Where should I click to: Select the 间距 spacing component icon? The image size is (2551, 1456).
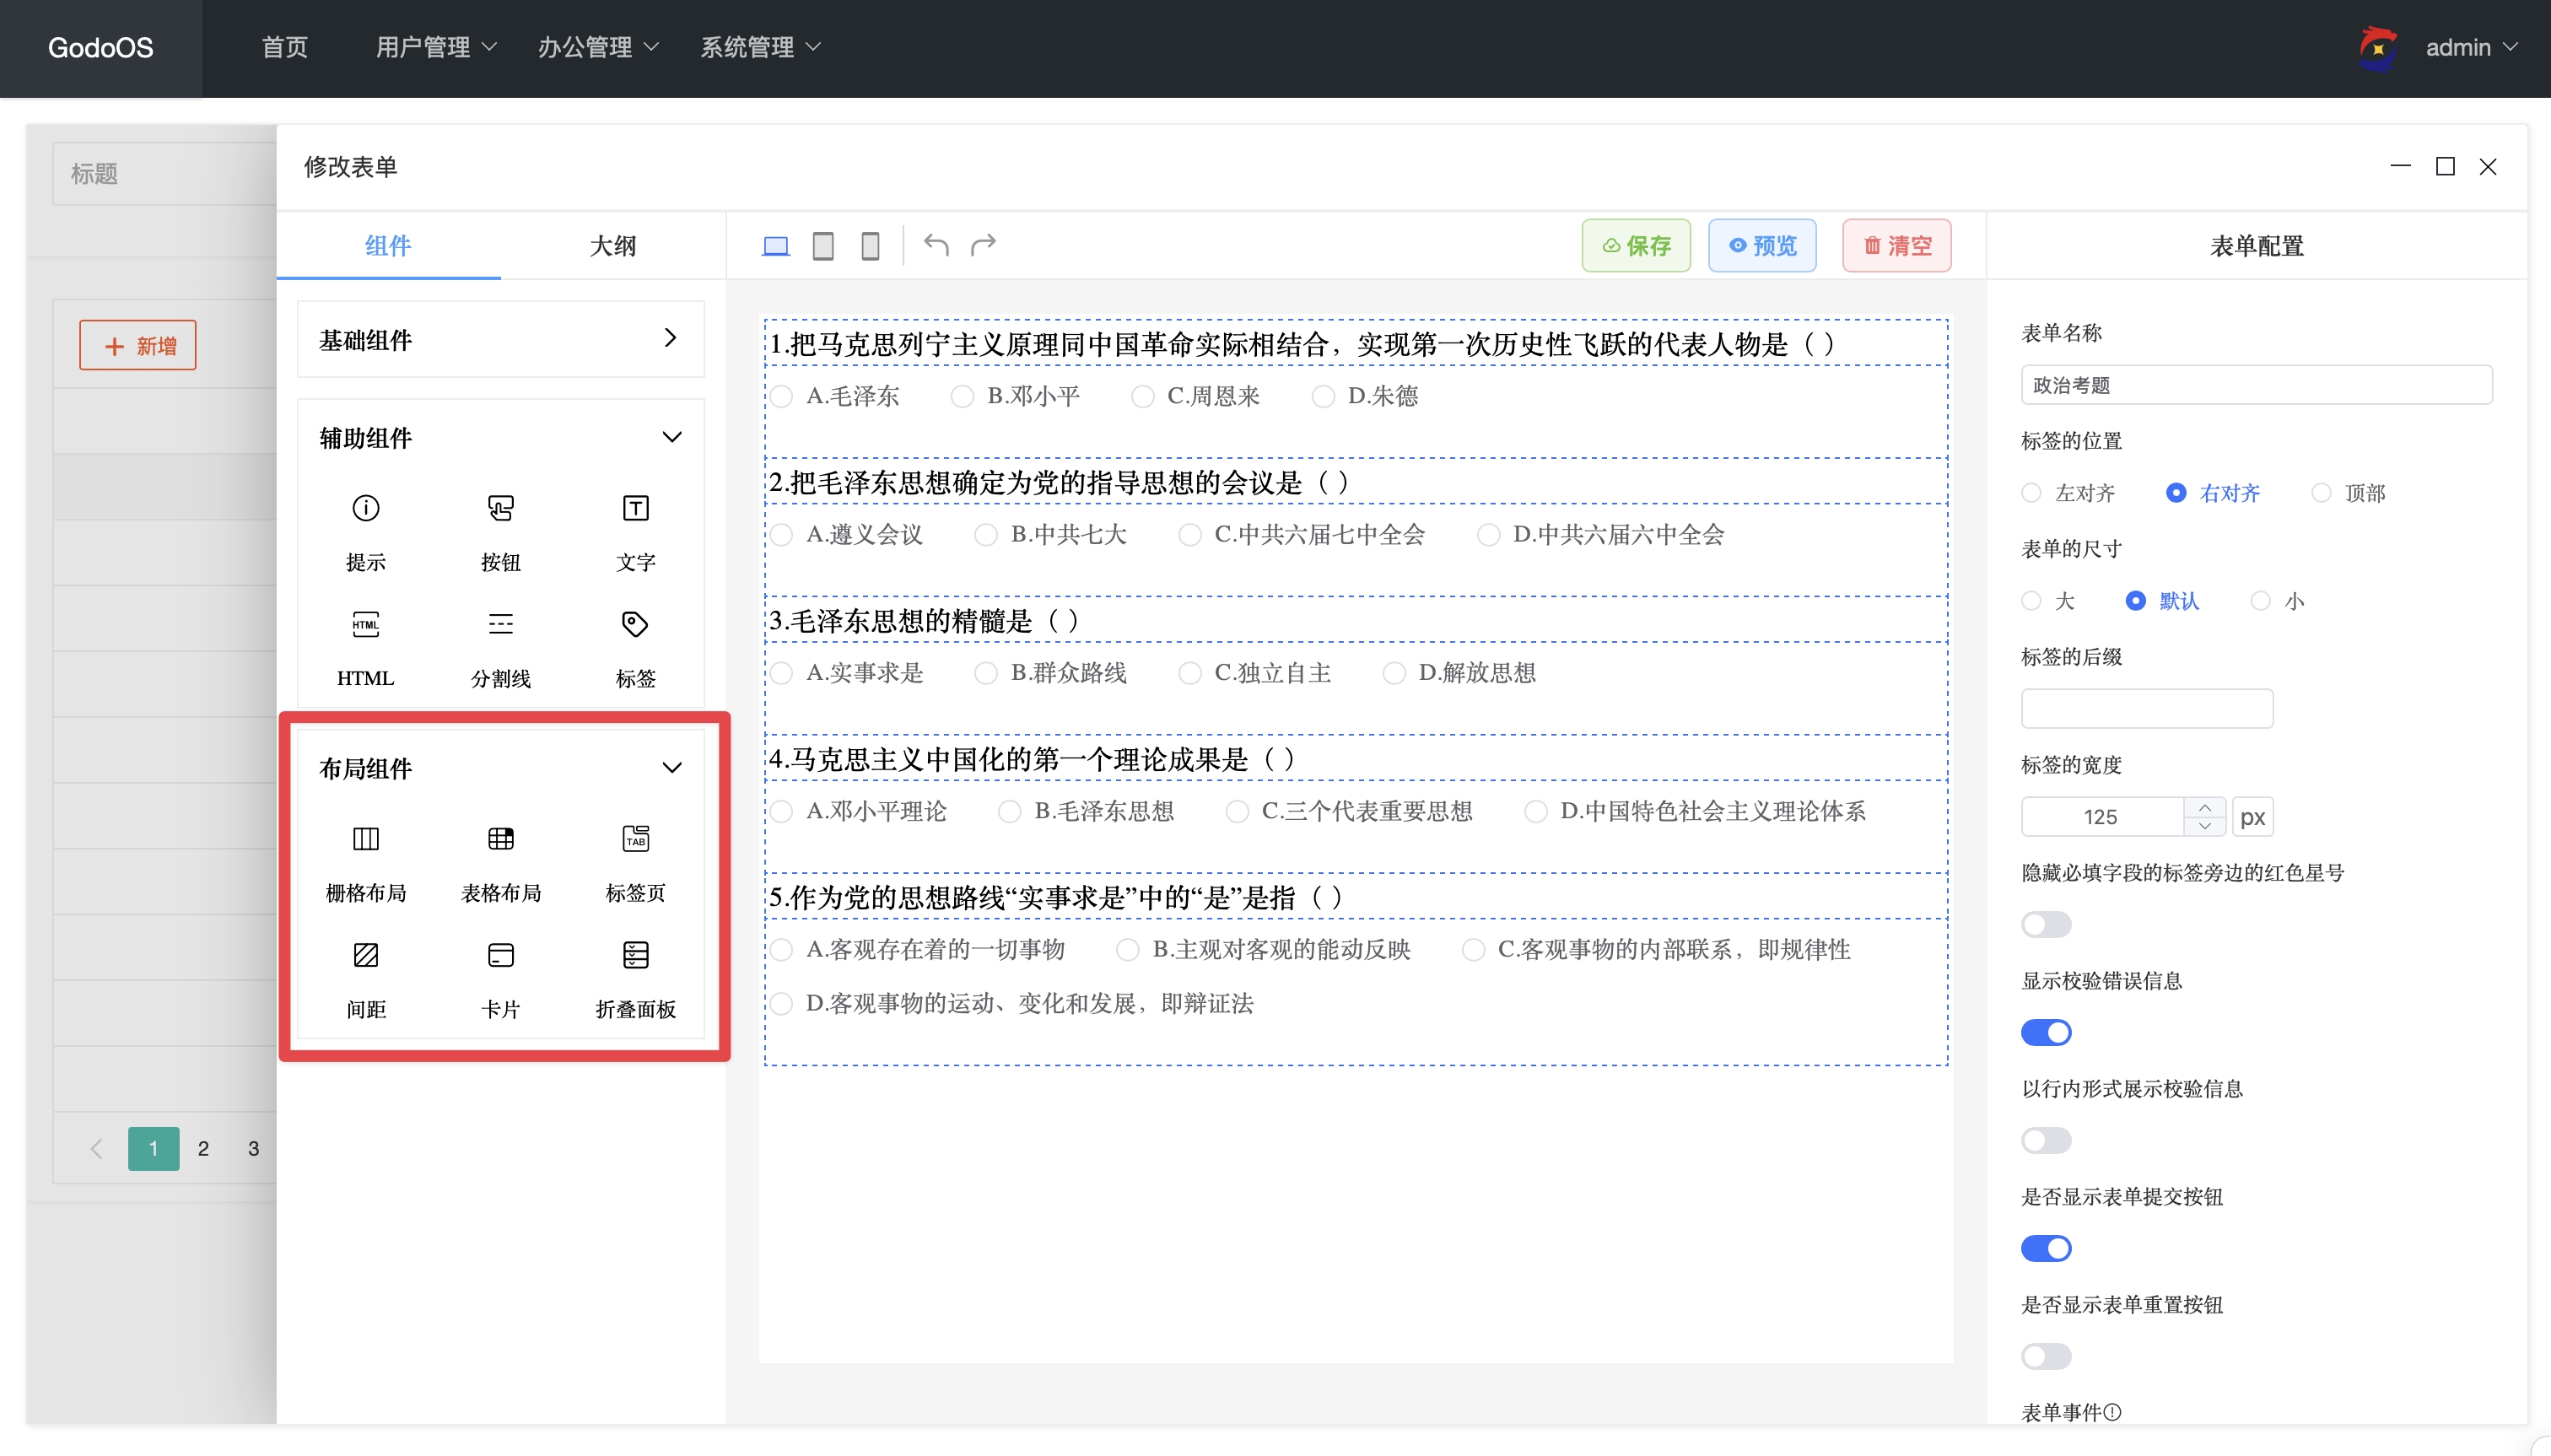pyautogui.click(x=366, y=955)
